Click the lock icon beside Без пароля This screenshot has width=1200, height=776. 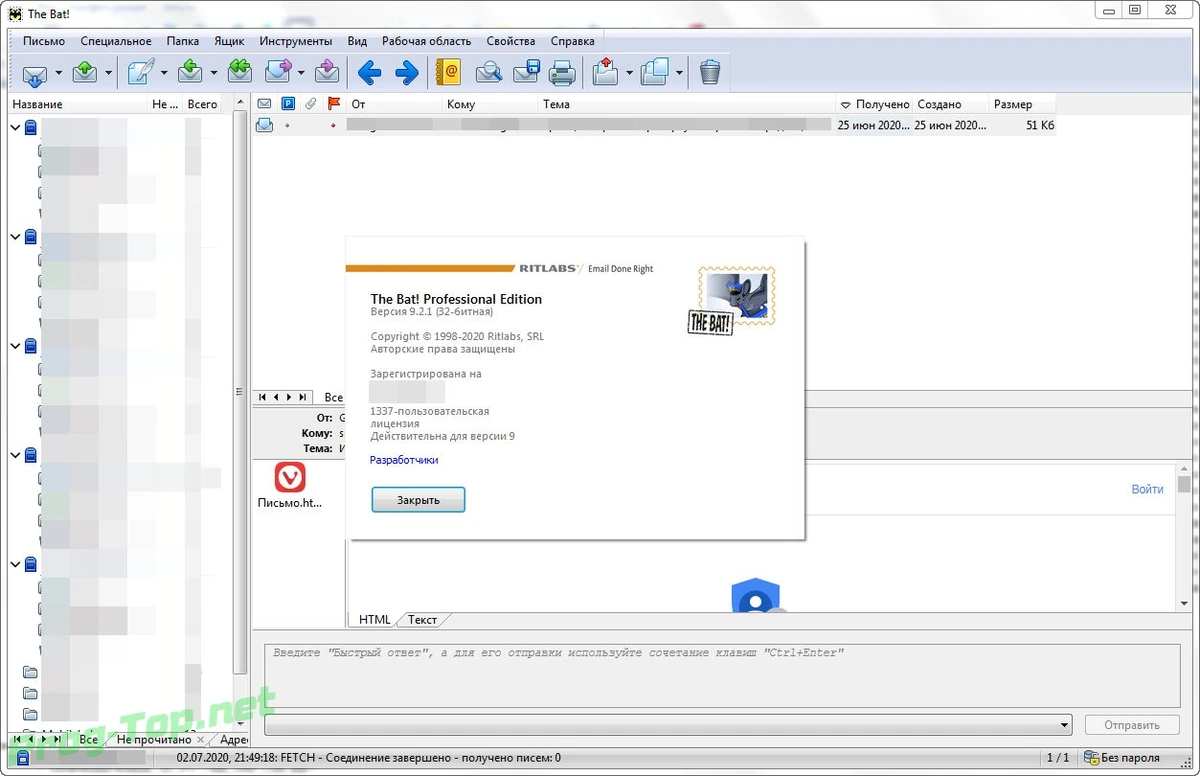[x=1092, y=757]
